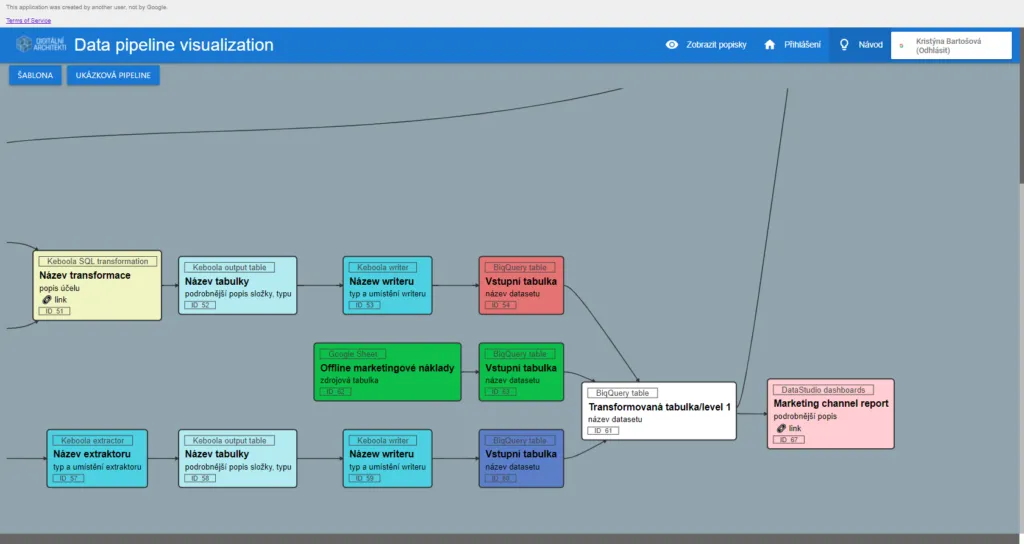Viewport: 1024px width, 544px height.
Task: Click the ID 53 badge
Action: pos(364,305)
